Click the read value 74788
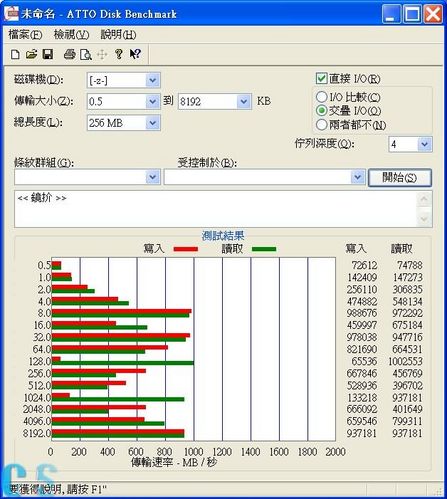This screenshot has width=447, height=499. [x=410, y=265]
